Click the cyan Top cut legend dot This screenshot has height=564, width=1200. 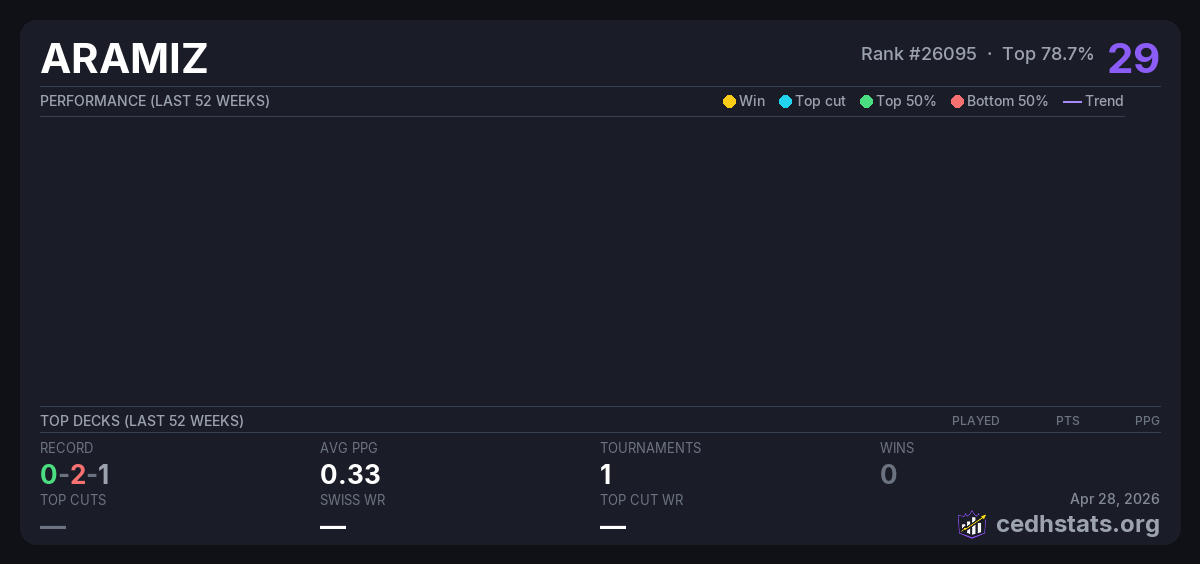point(785,101)
